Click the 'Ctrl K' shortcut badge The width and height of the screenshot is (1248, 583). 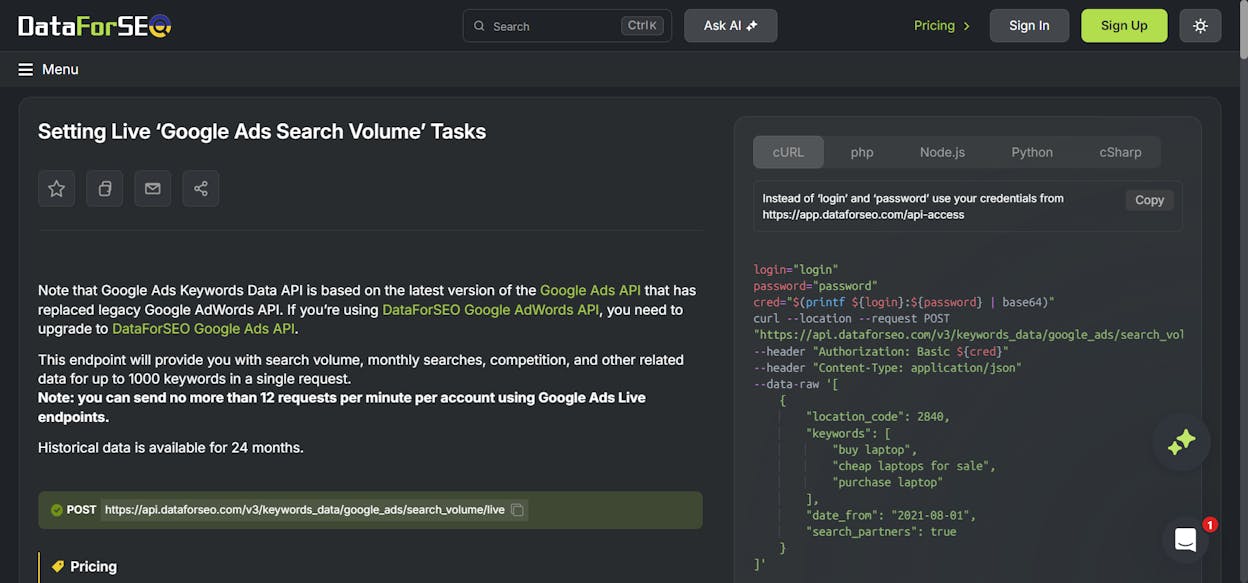(642, 26)
